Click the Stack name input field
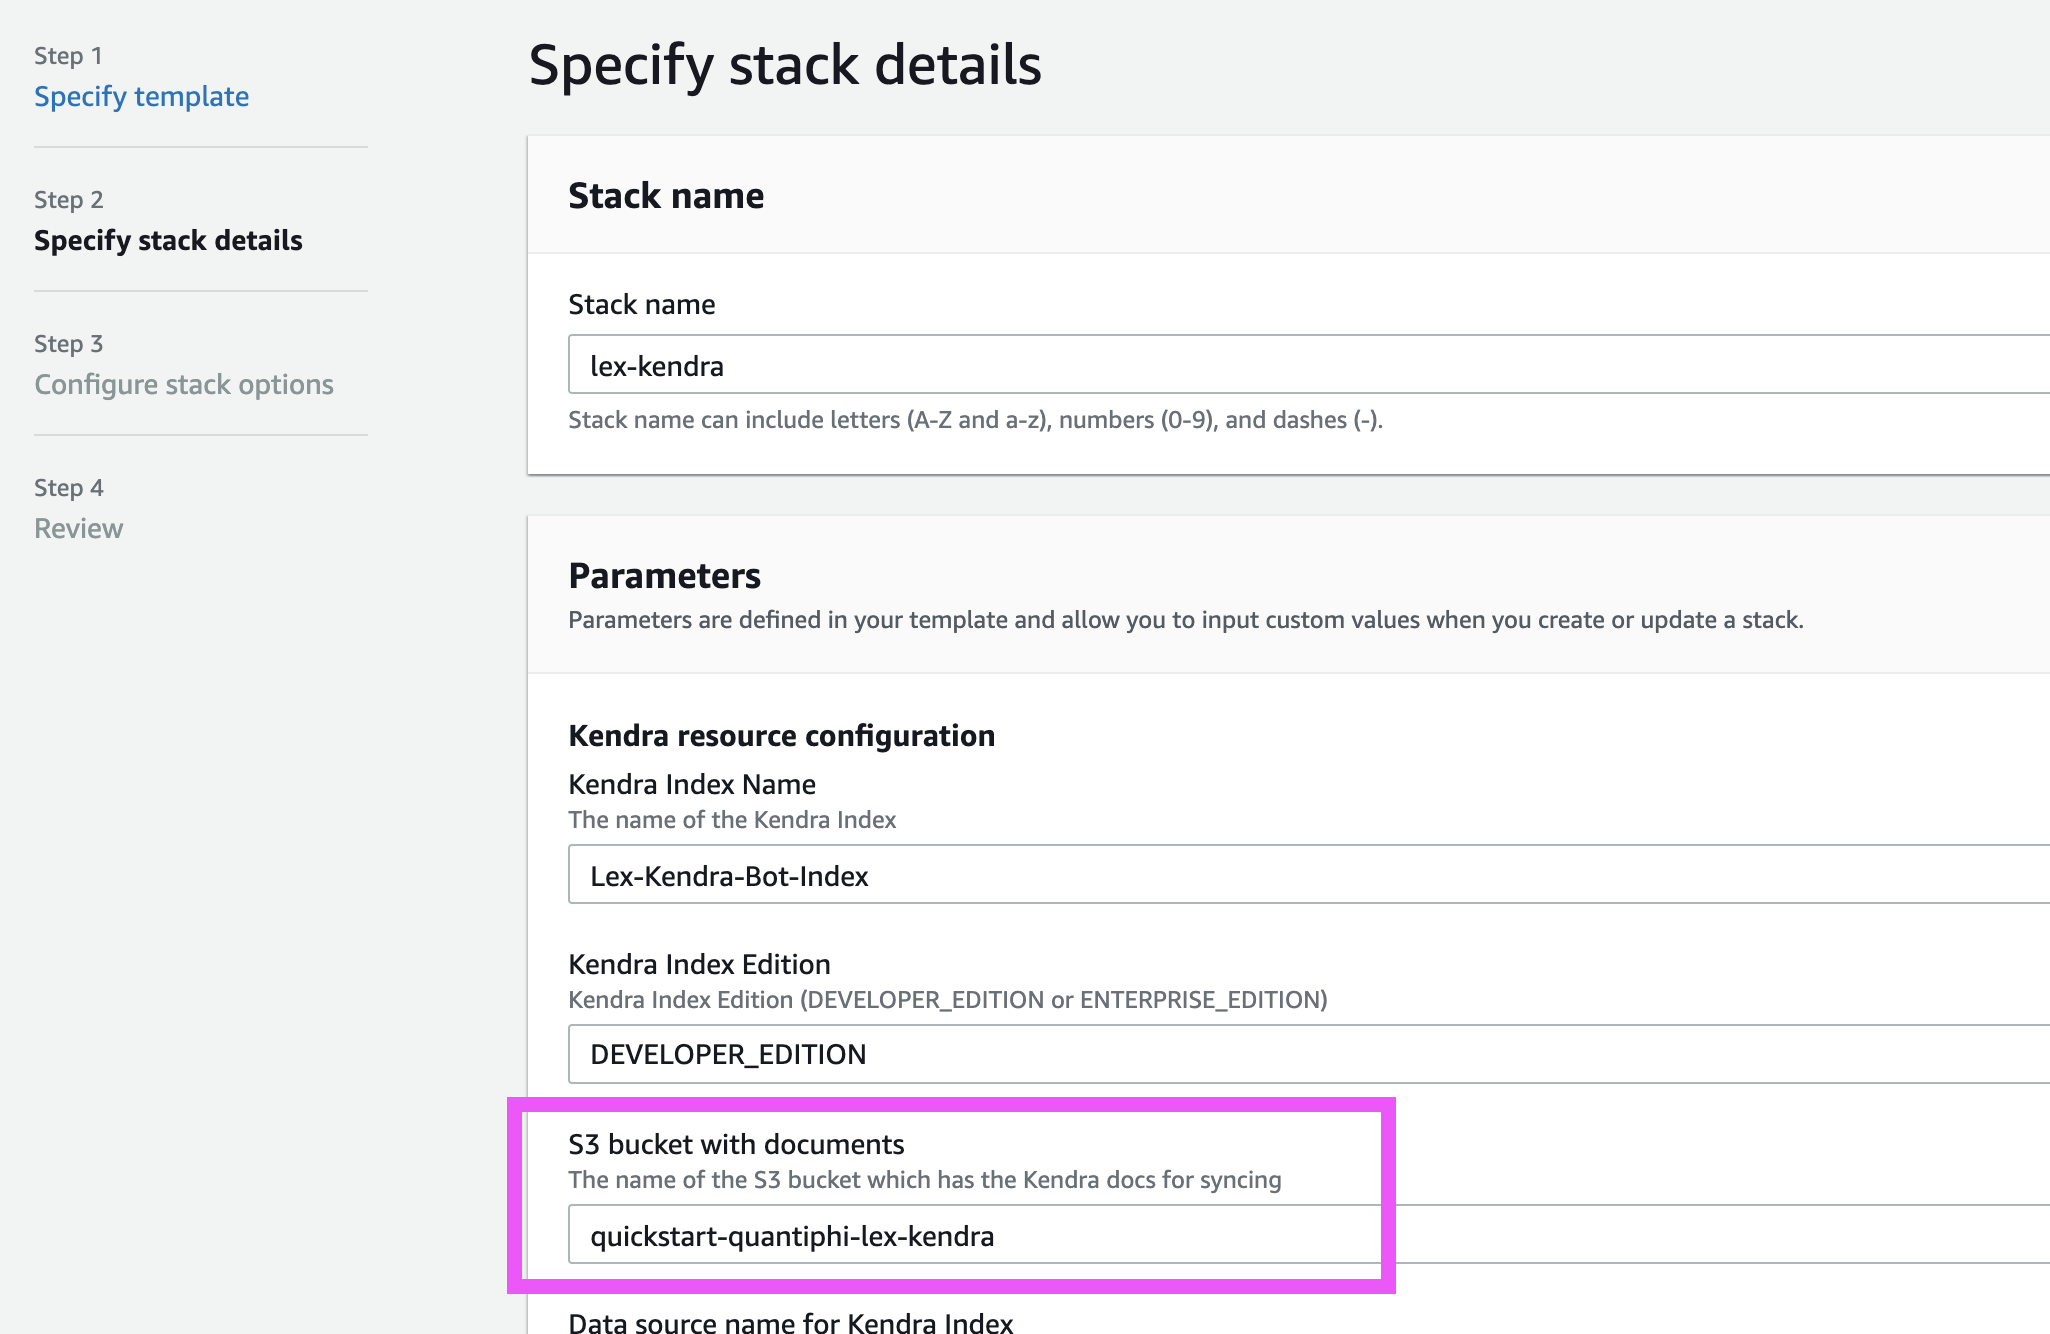The height and width of the screenshot is (1334, 2050). 1300,365
